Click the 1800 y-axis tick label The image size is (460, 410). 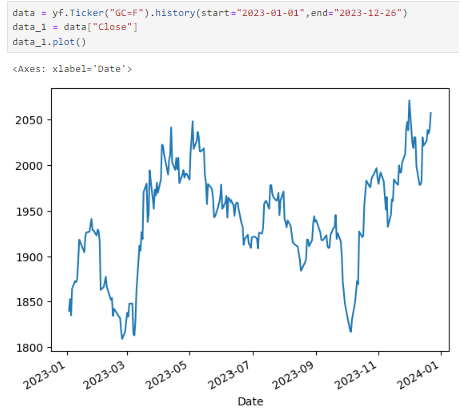click(29, 348)
